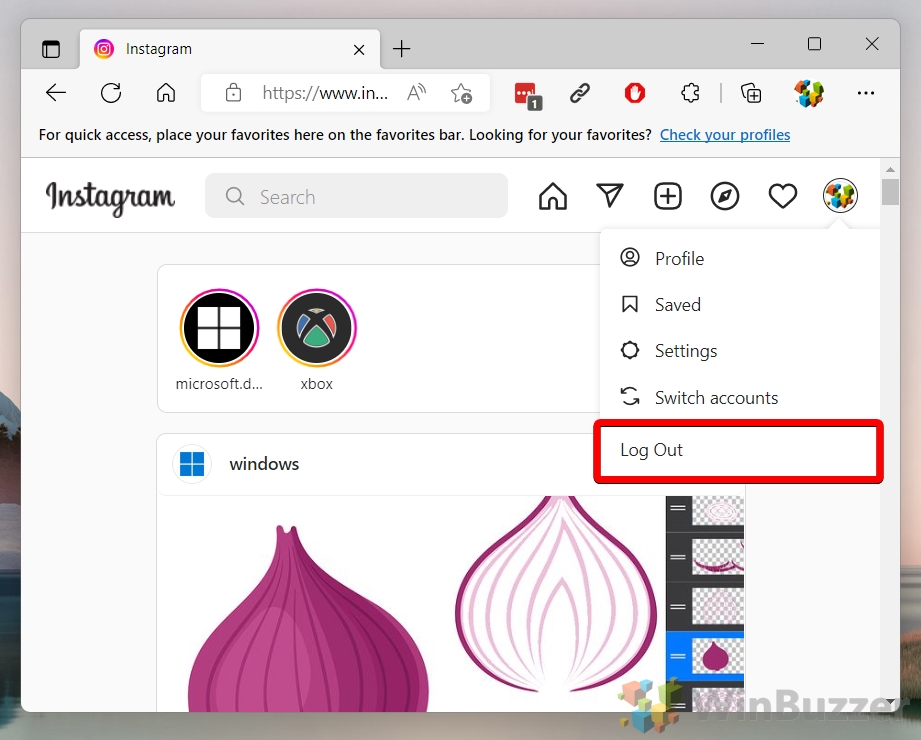Open Instagram direct messages paper plane icon

pos(610,196)
